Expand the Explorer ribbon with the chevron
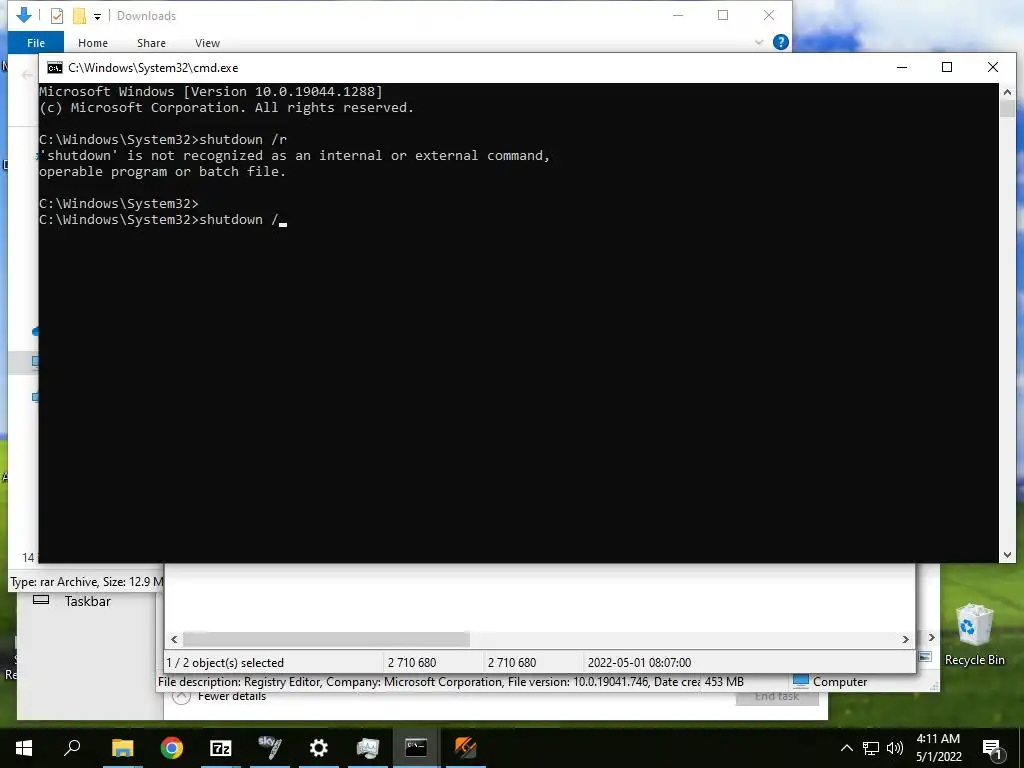The image size is (1024, 768). (x=759, y=42)
